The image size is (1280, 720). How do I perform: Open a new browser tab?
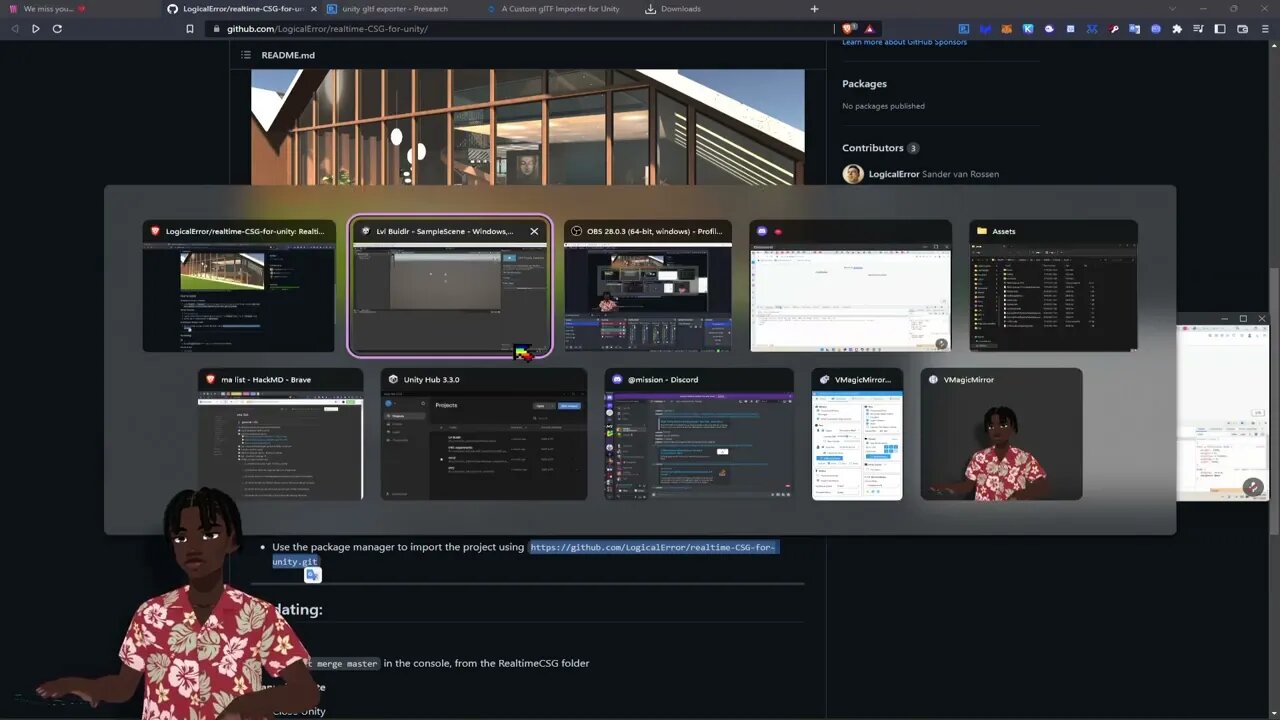(814, 9)
